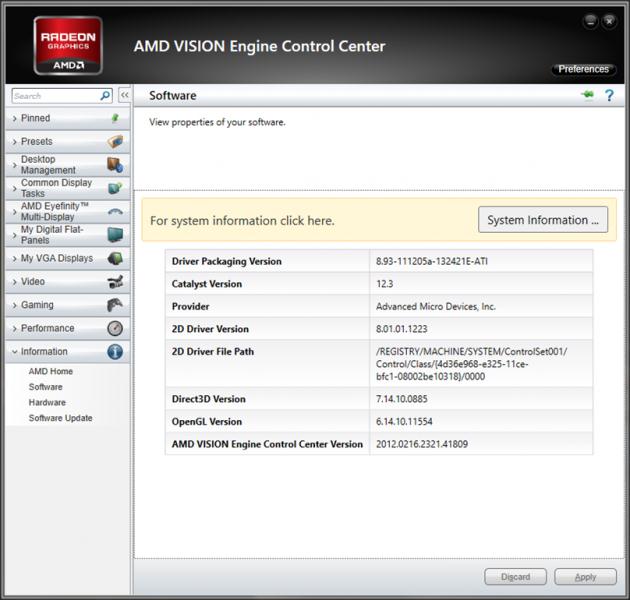Click the Gaming controller icon
Image resolution: width=630 pixels, height=600 pixels.
click(115, 305)
